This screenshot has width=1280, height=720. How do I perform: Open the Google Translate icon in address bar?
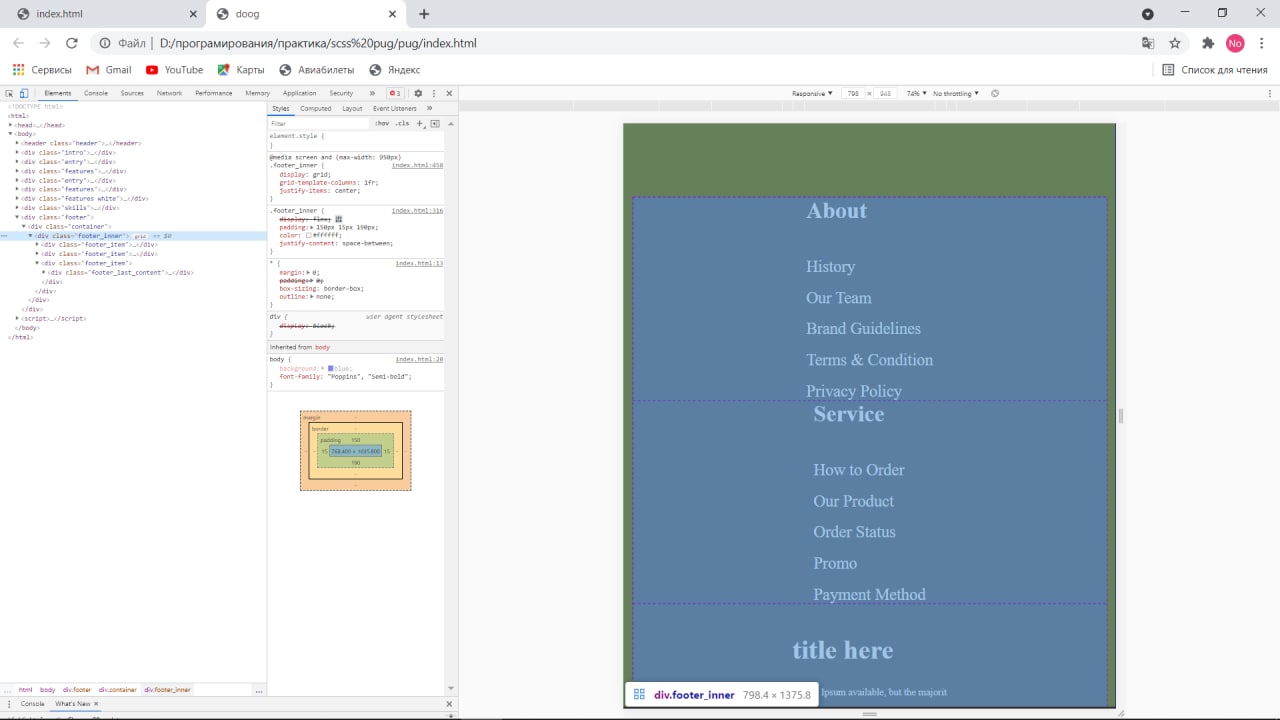tap(1148, 43)
